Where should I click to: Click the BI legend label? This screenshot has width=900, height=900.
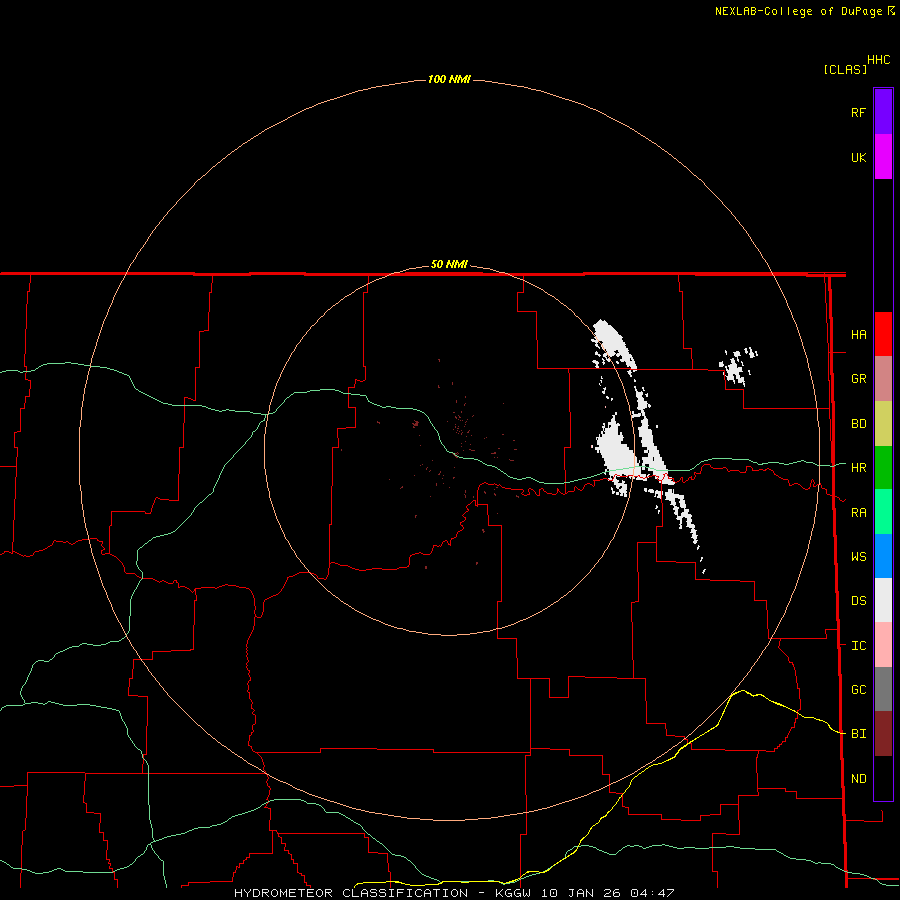(x=858, y=734)
